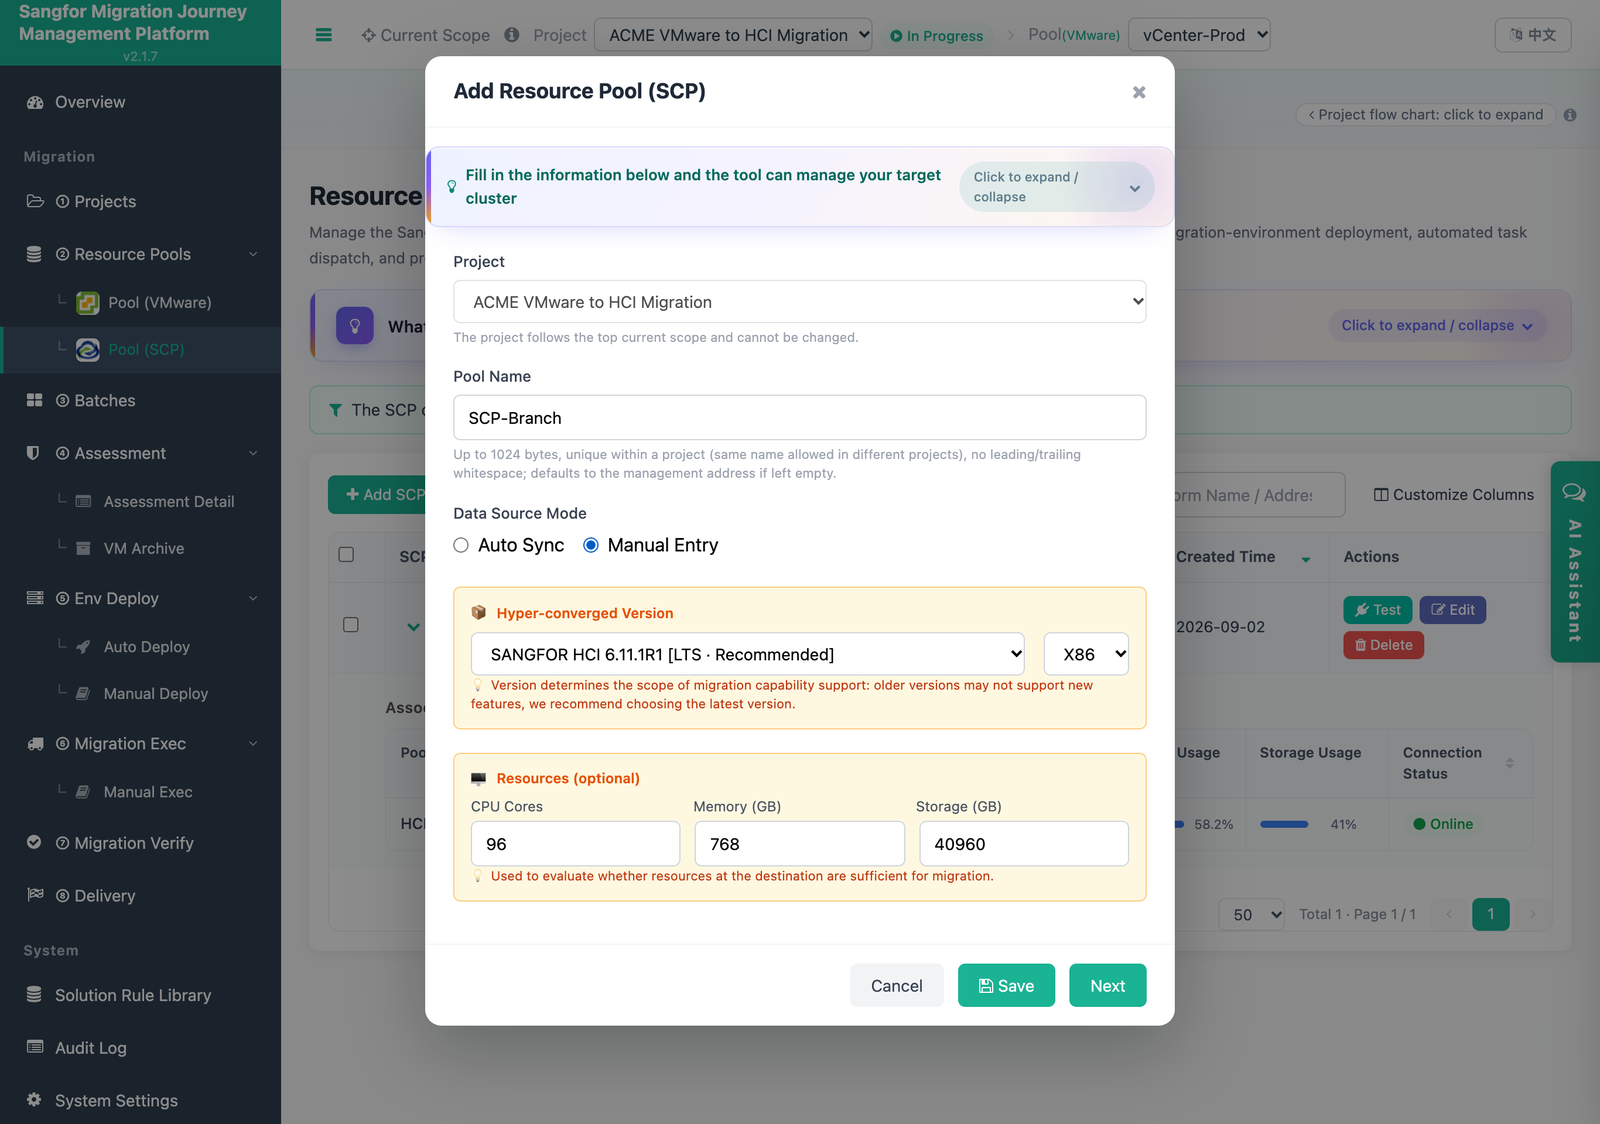Click the VM Archive icon
Image resolution: width=1600 pixels, height=1124 pixels.
[84, 548]
